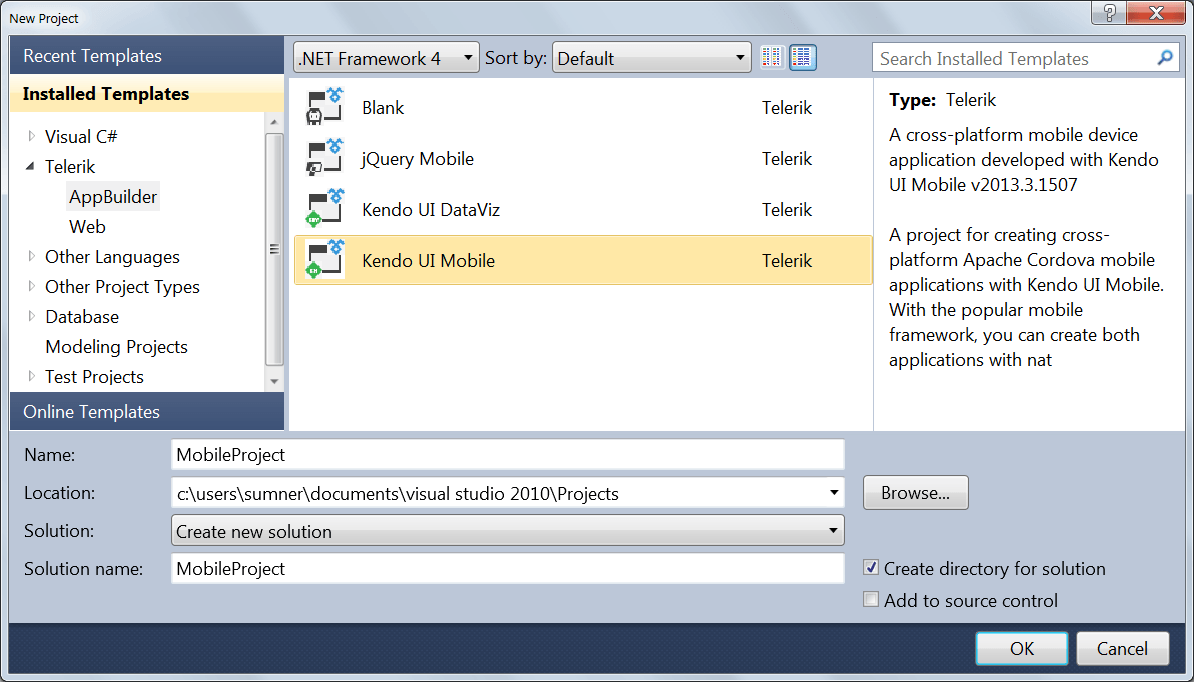Collapse the Telerik tree node

click(x=31, y=166)
